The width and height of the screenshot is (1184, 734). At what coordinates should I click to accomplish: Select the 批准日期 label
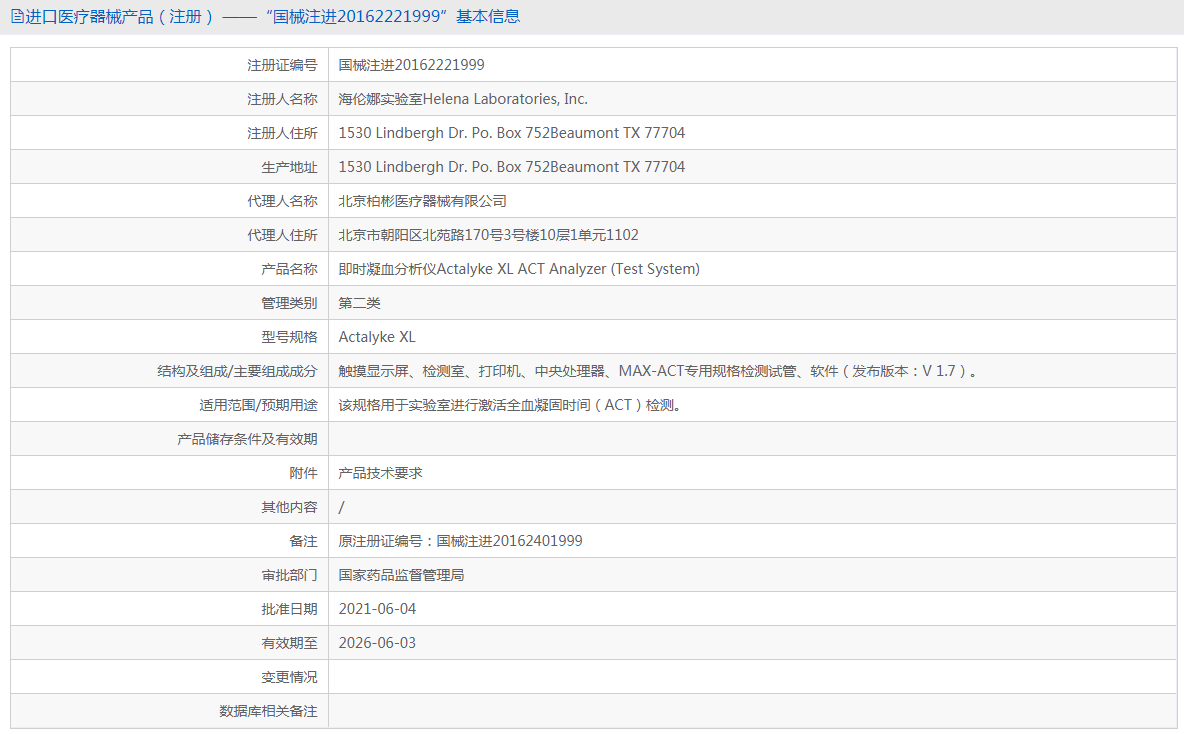tap(289, 609)
